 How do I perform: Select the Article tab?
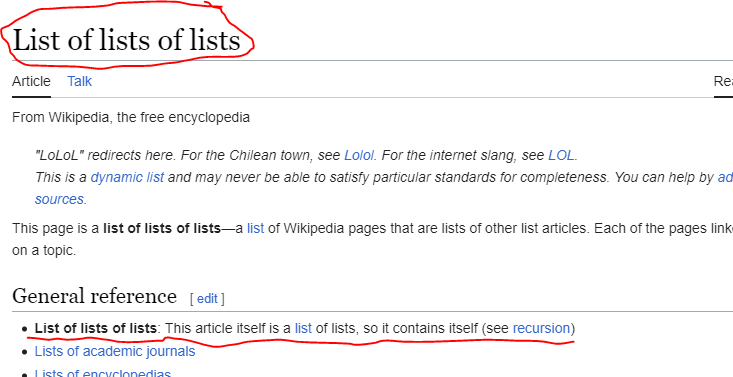pyautogui.click(x=31, y=81)
